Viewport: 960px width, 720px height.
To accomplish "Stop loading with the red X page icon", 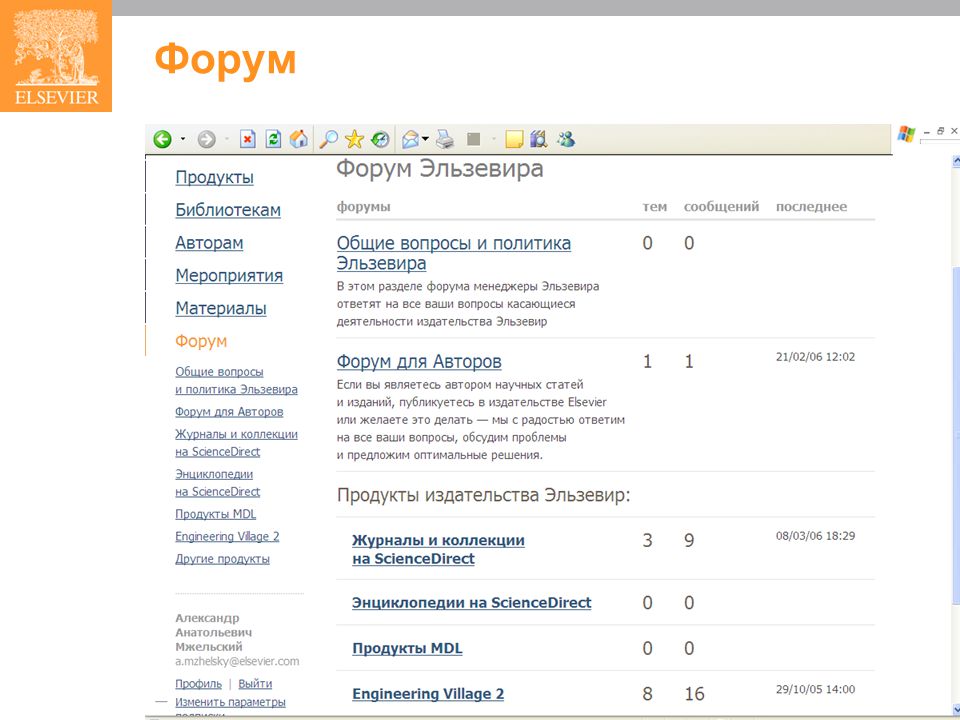I will [x=247, y=140].
